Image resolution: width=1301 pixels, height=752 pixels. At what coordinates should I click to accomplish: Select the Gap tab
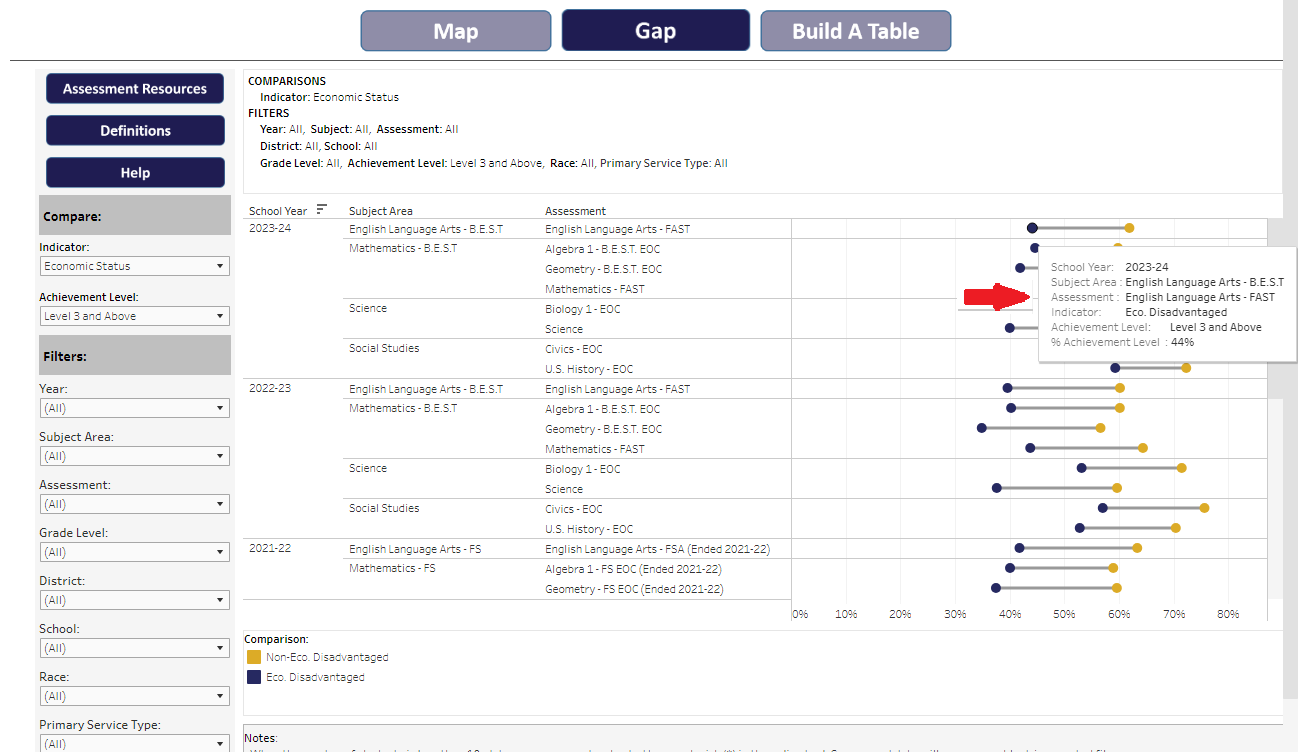point(655,30)
